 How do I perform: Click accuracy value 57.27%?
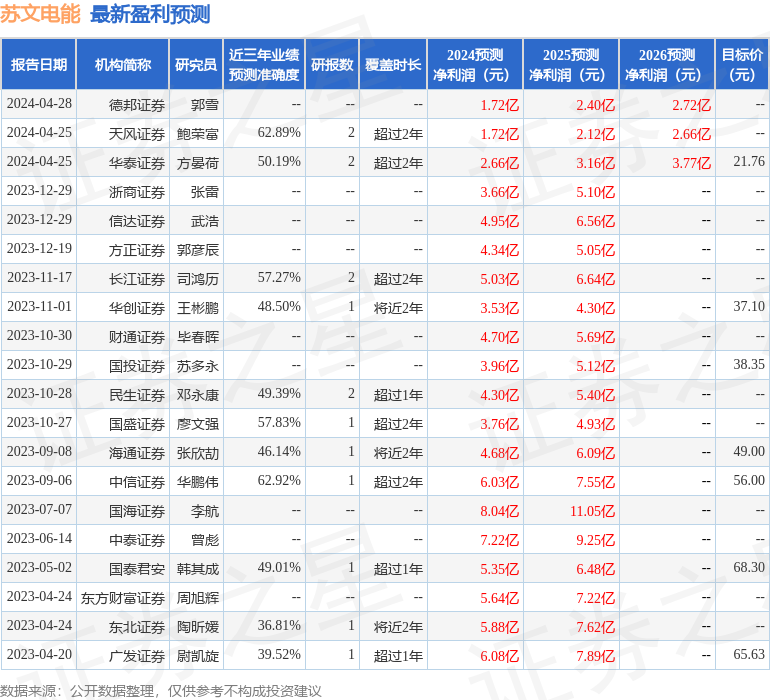279,278
